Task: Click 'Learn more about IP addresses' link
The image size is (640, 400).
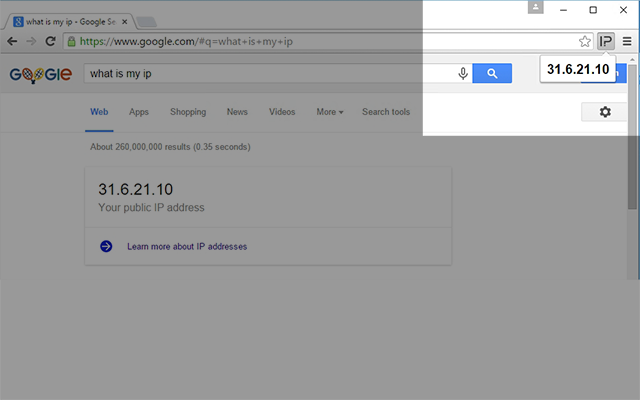Action: (187, 247)
